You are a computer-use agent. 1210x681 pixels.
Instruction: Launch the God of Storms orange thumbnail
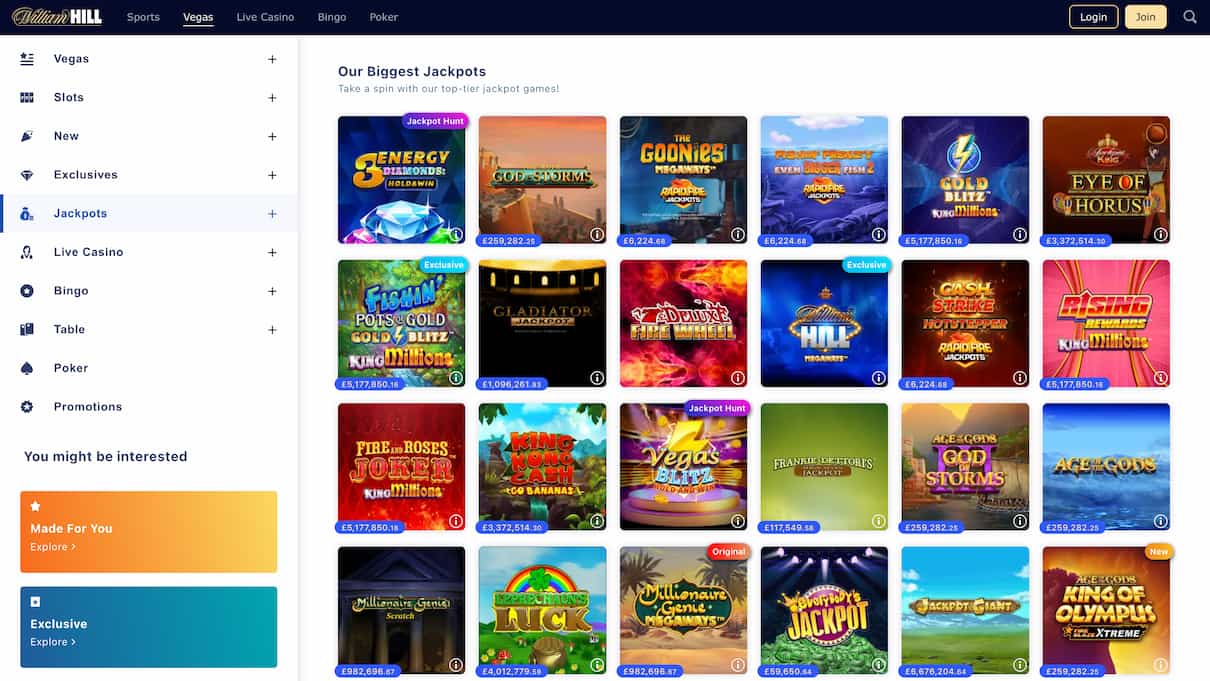(x=542, y=180)
